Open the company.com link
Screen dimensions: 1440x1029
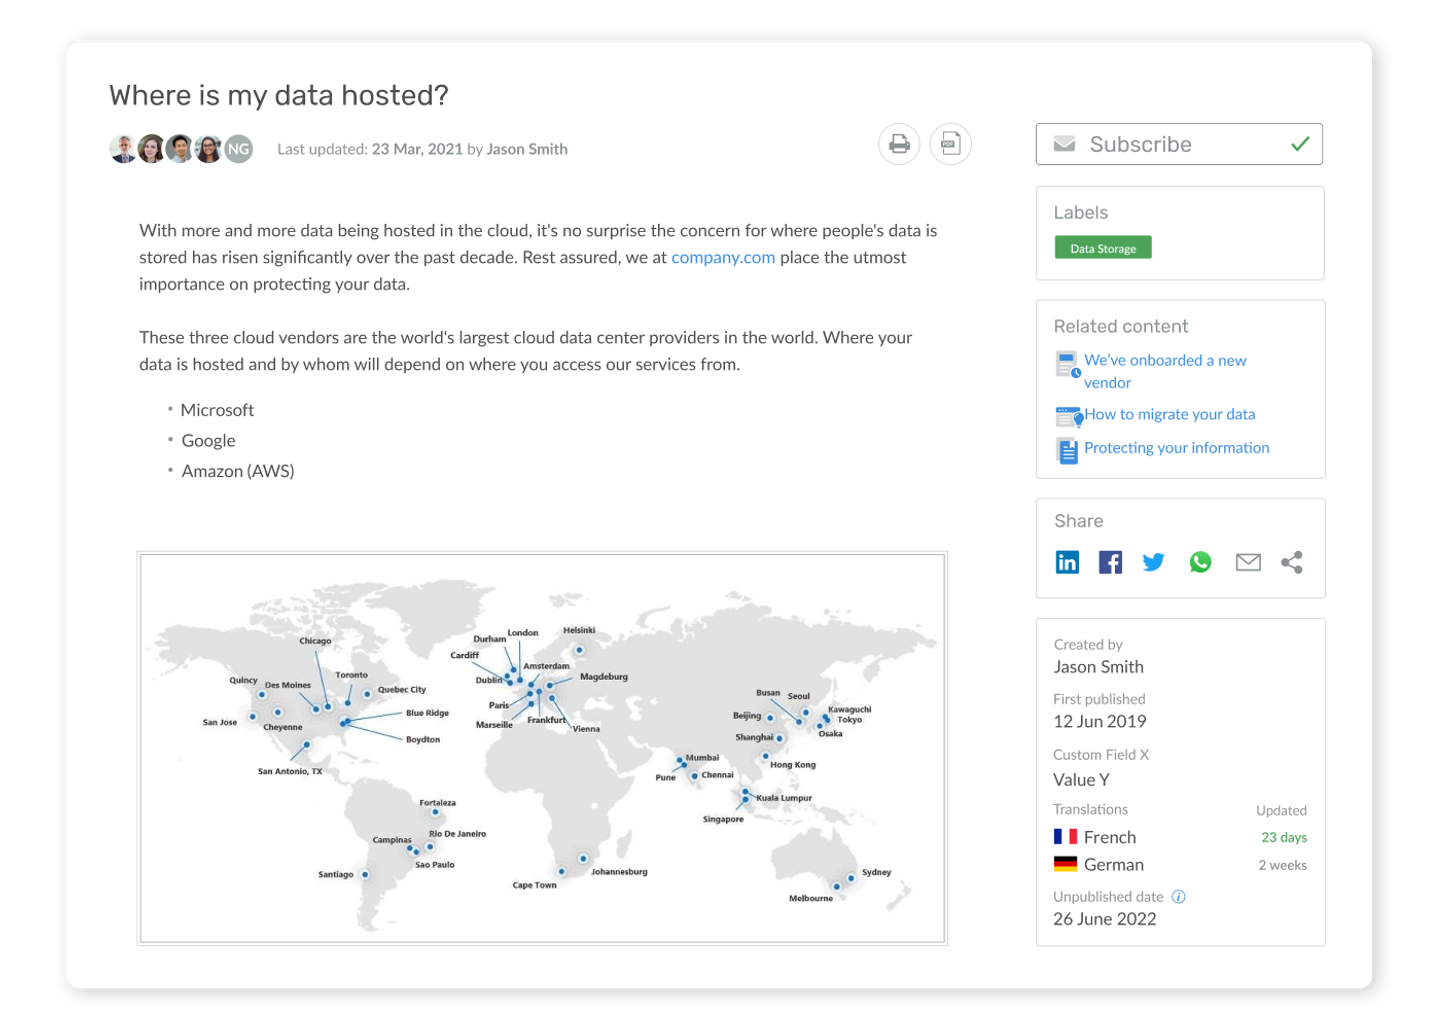point(723,257)
